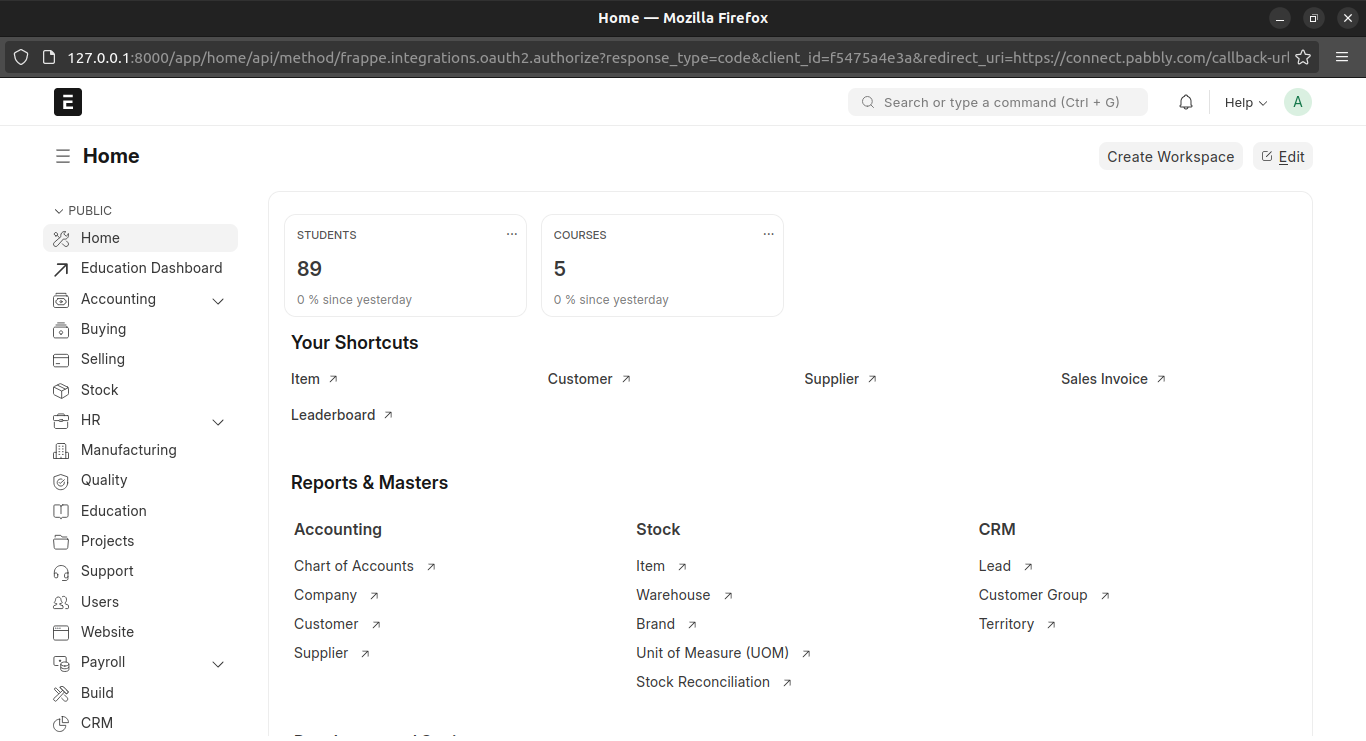
Task: Click the Create Workspace button
Action: point(1171,156)
